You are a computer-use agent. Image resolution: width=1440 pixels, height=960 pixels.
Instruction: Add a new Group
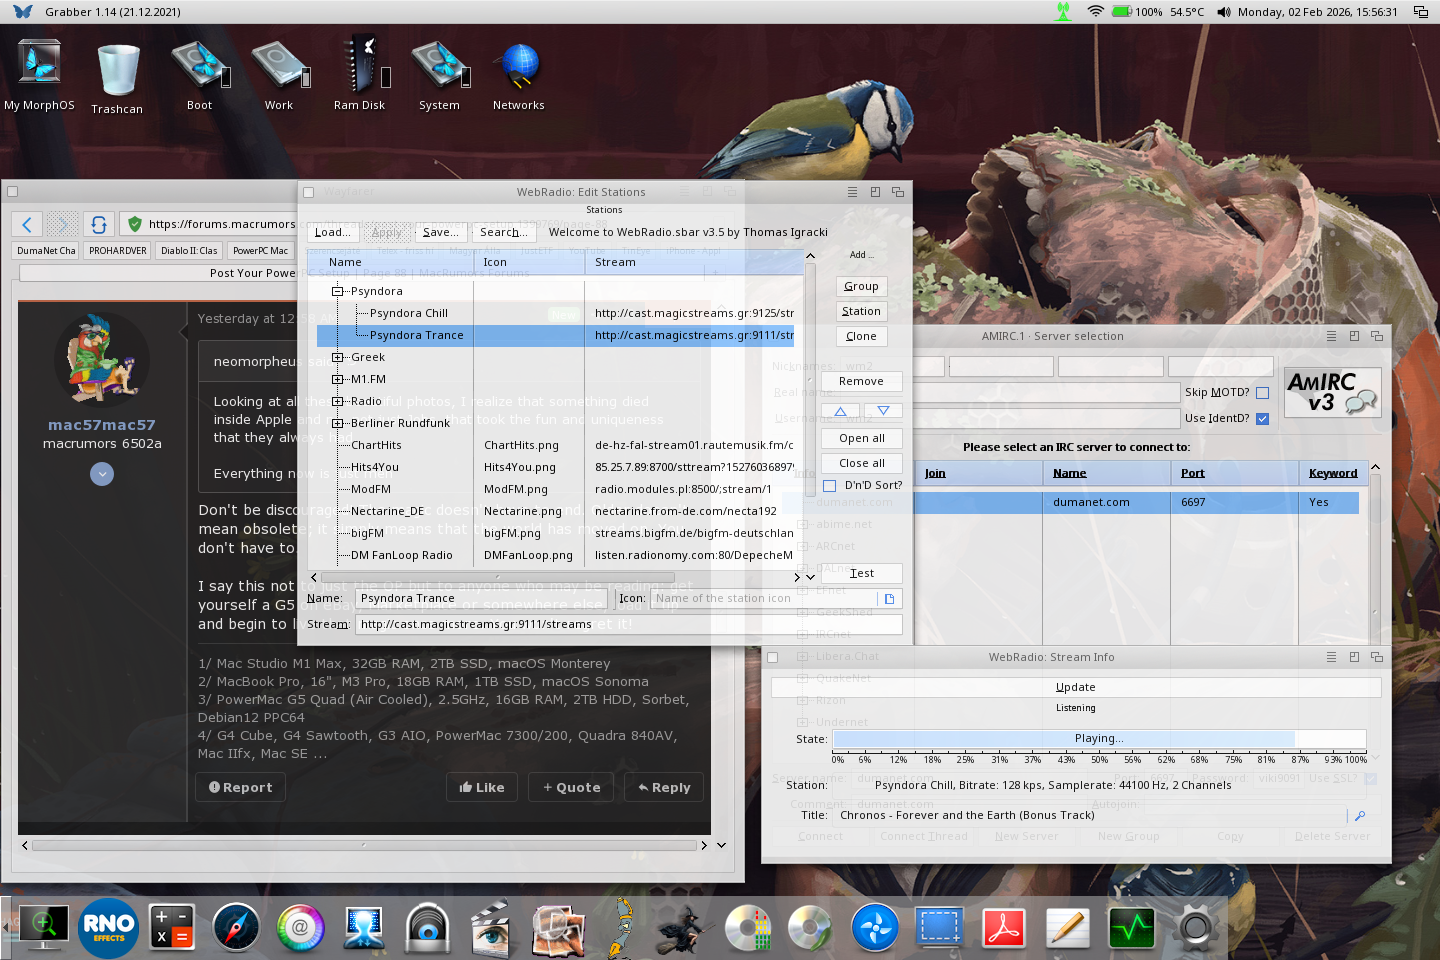pos(861,286)
